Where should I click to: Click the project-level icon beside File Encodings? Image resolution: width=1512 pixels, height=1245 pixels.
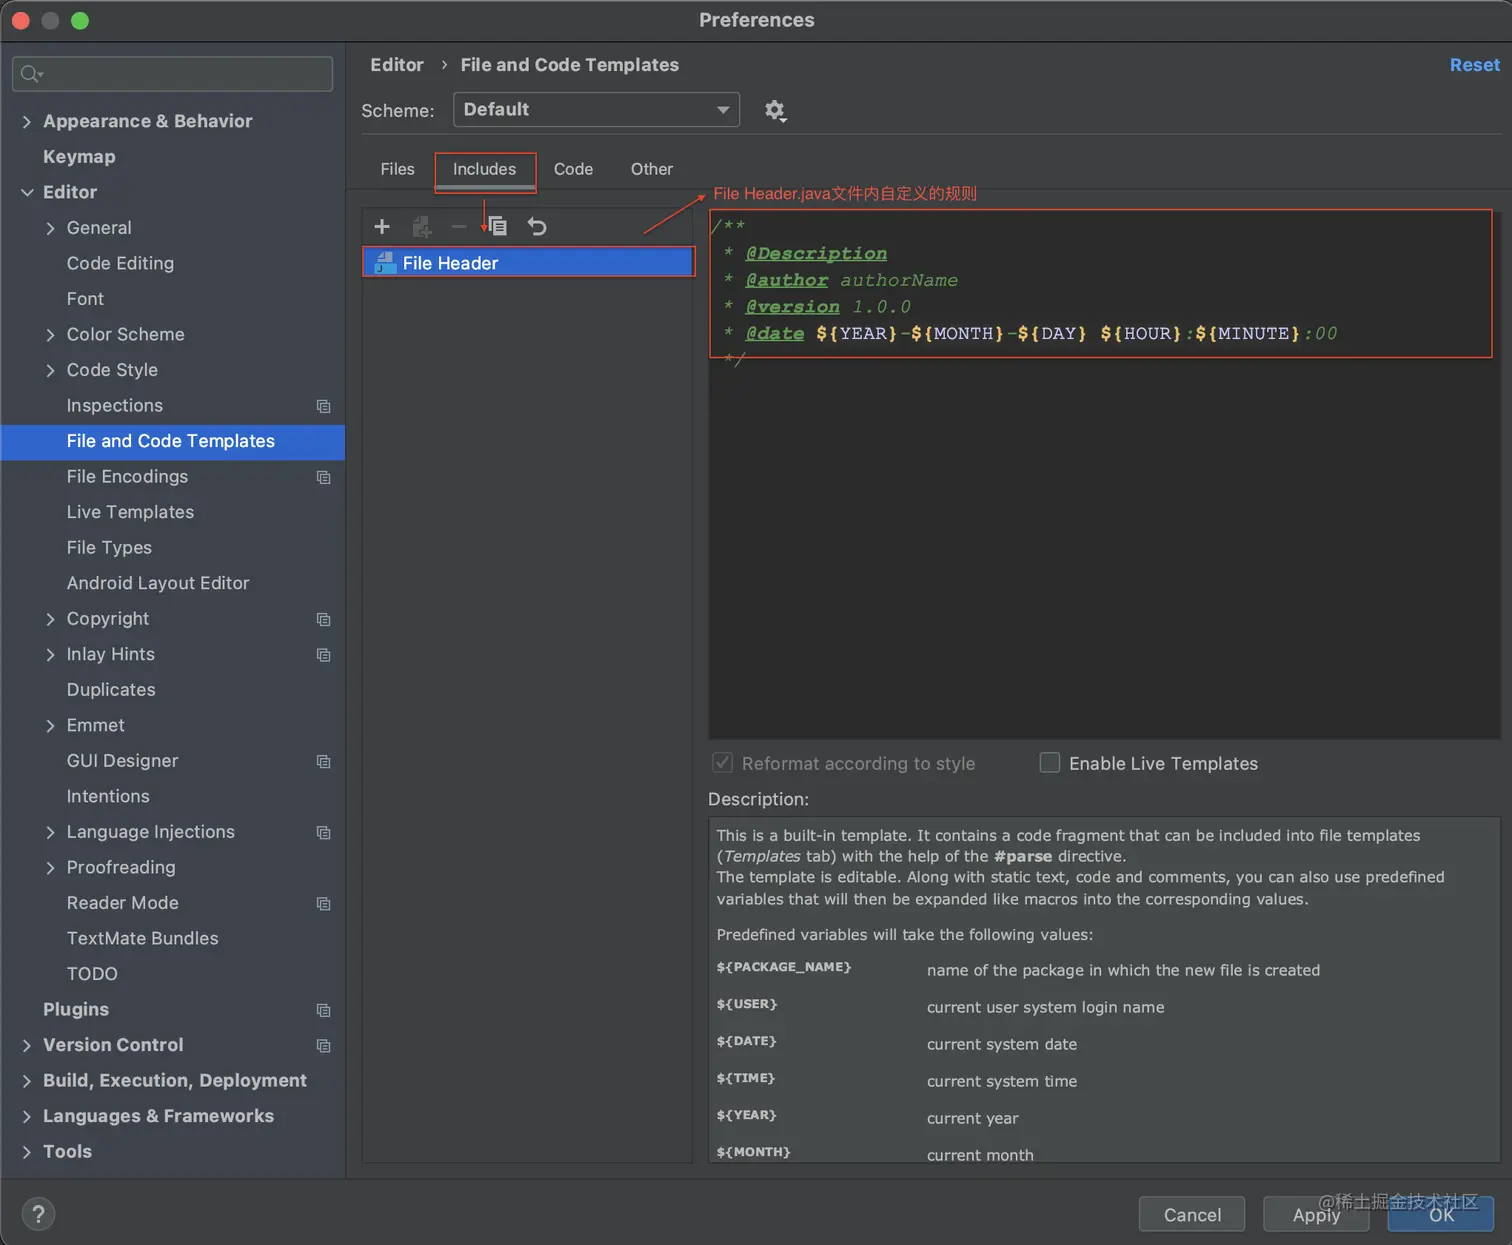(x=323, y=477)
